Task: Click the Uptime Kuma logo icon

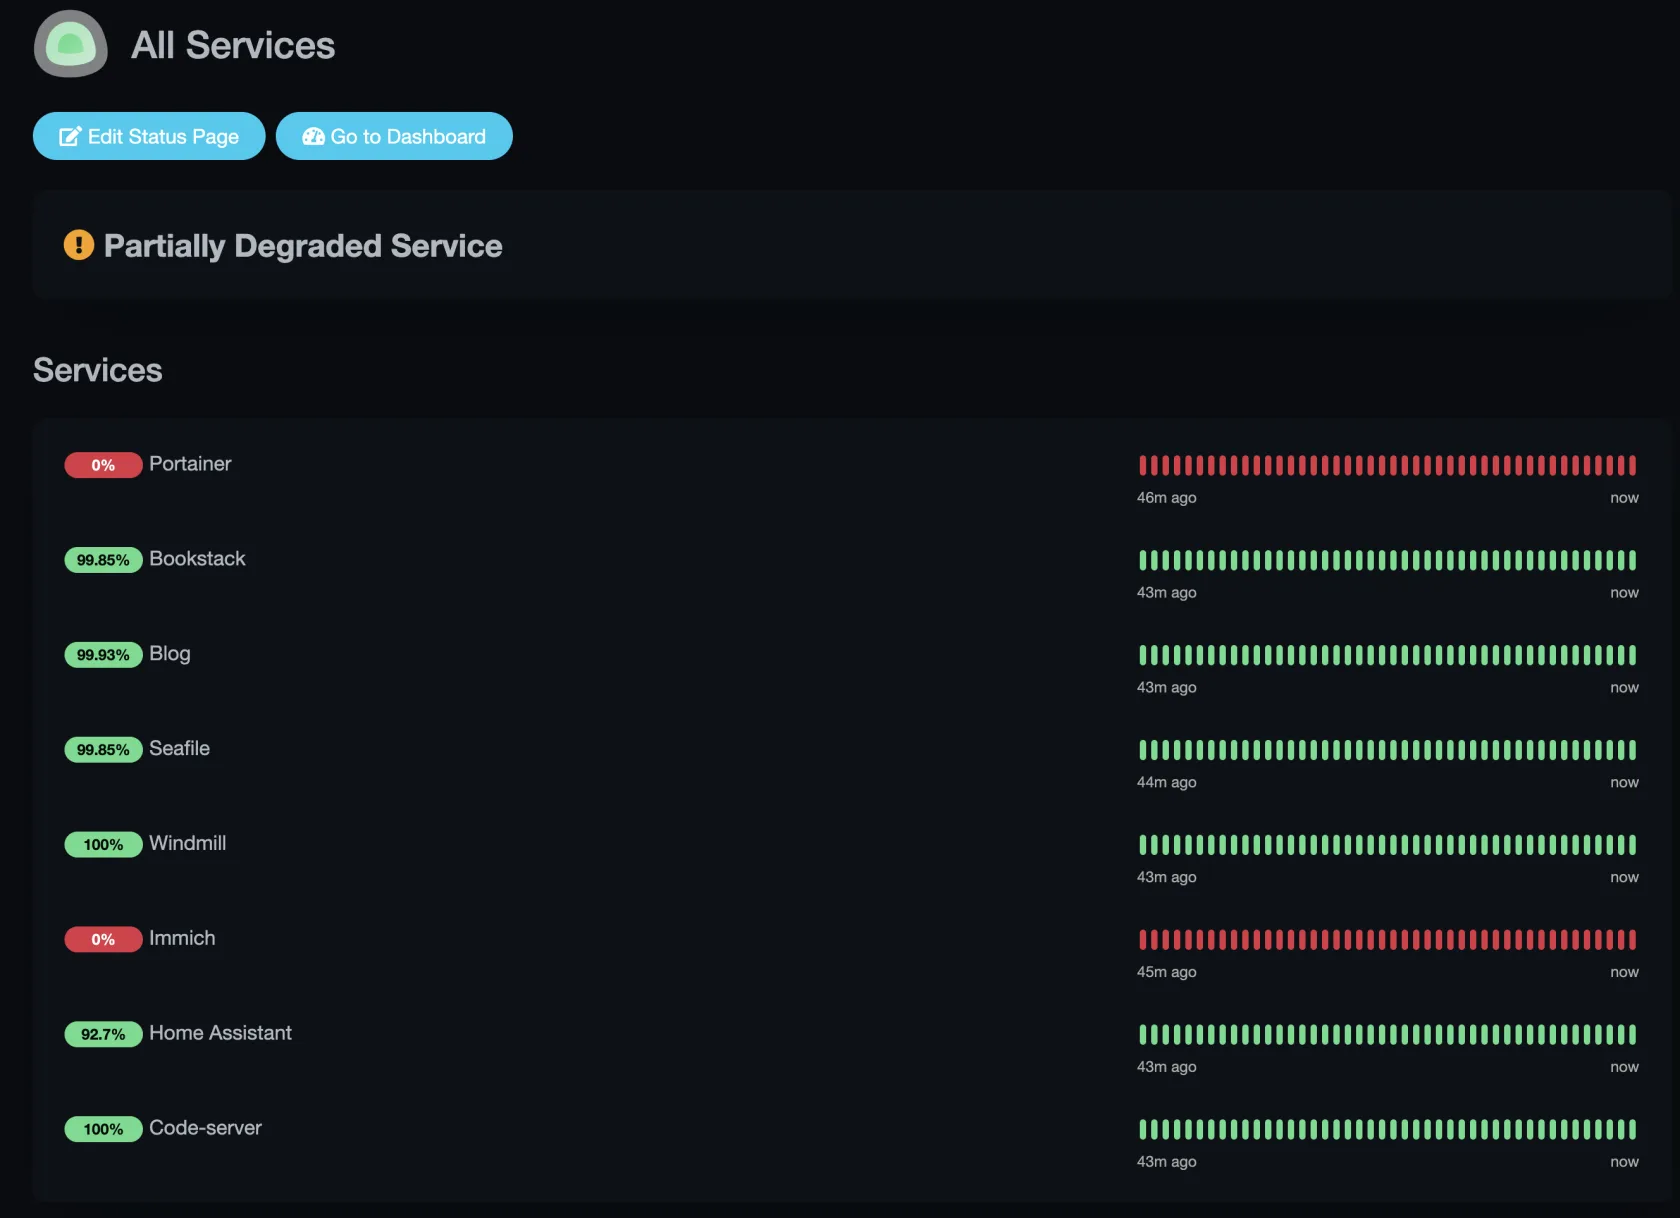Action: coord(69,44)
